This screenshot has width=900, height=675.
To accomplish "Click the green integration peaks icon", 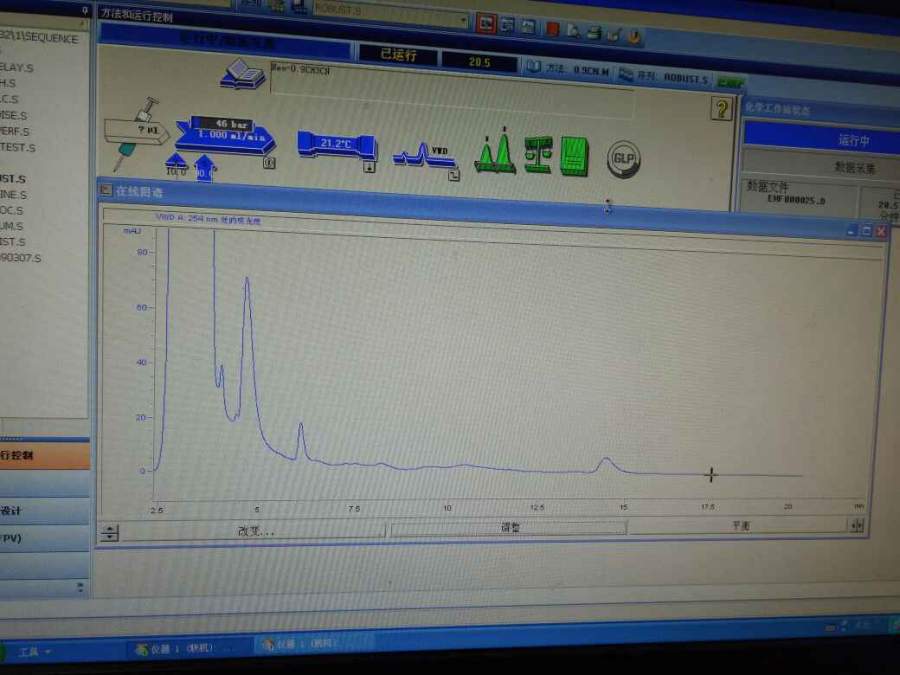I will 495,150.
